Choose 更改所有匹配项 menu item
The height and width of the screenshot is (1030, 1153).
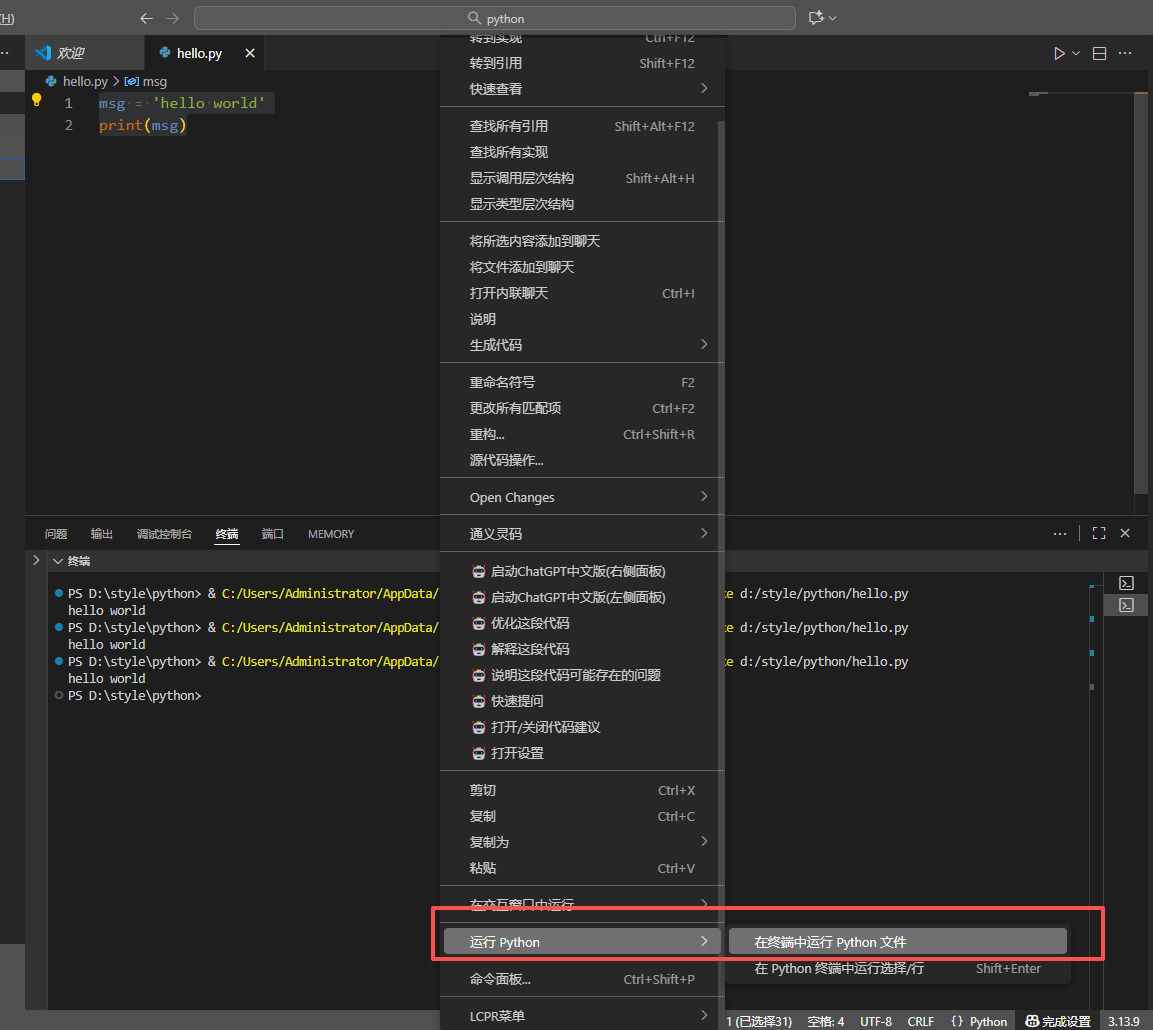tap(582, 408)
